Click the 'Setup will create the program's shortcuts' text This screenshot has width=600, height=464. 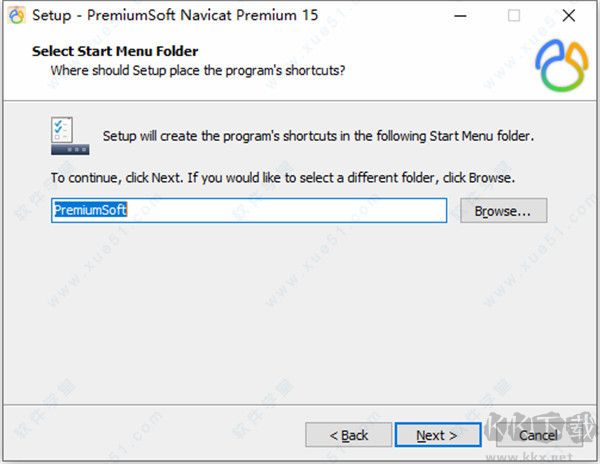point(318,136)
